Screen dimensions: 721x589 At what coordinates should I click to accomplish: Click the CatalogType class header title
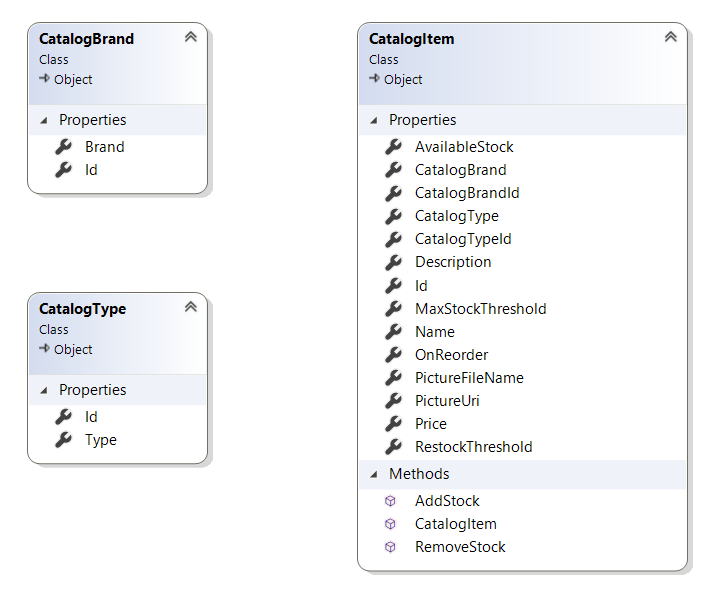[x=82, y=309]
